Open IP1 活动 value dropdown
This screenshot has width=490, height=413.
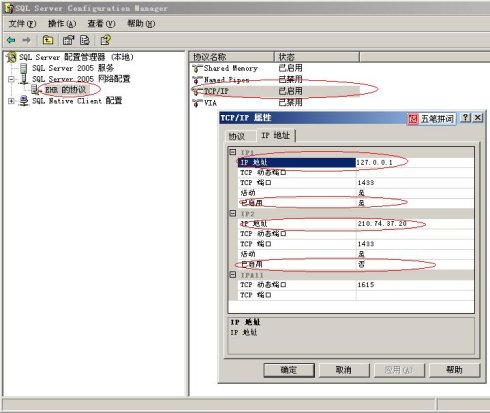pyautogui.click(x=415, y=193)
